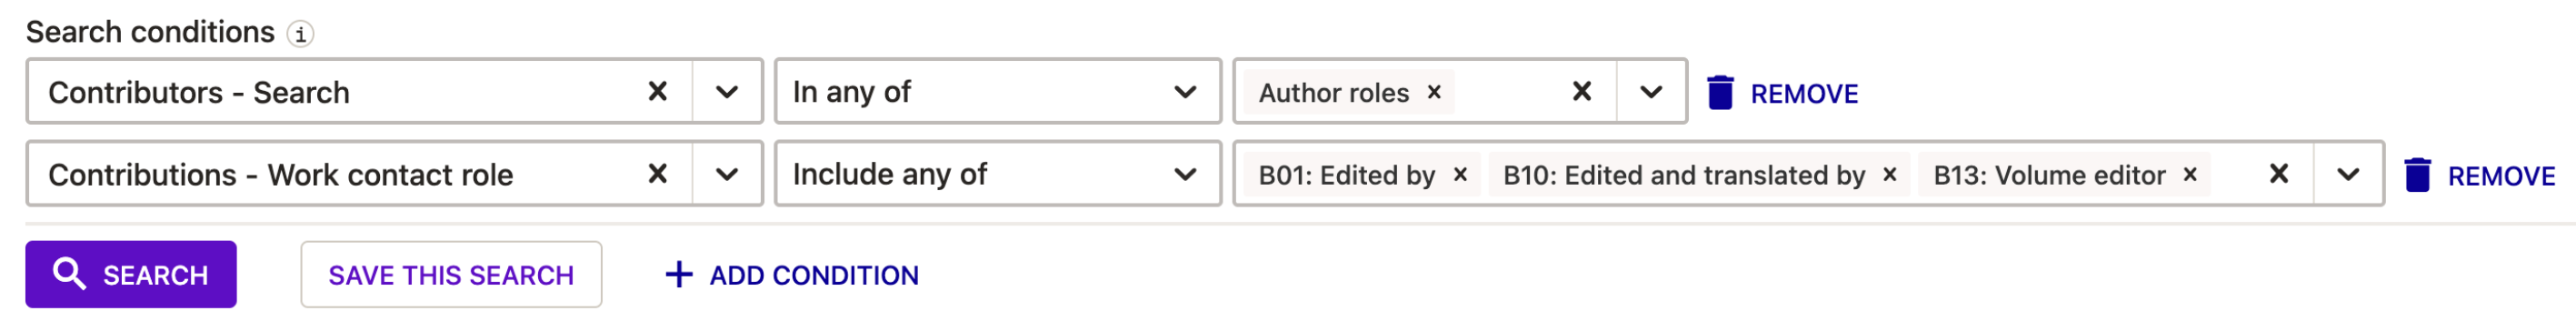Screen dimensions: 2576x331
Task: Open the 'In any of' operator dropdown
Action: pos(997,92)
